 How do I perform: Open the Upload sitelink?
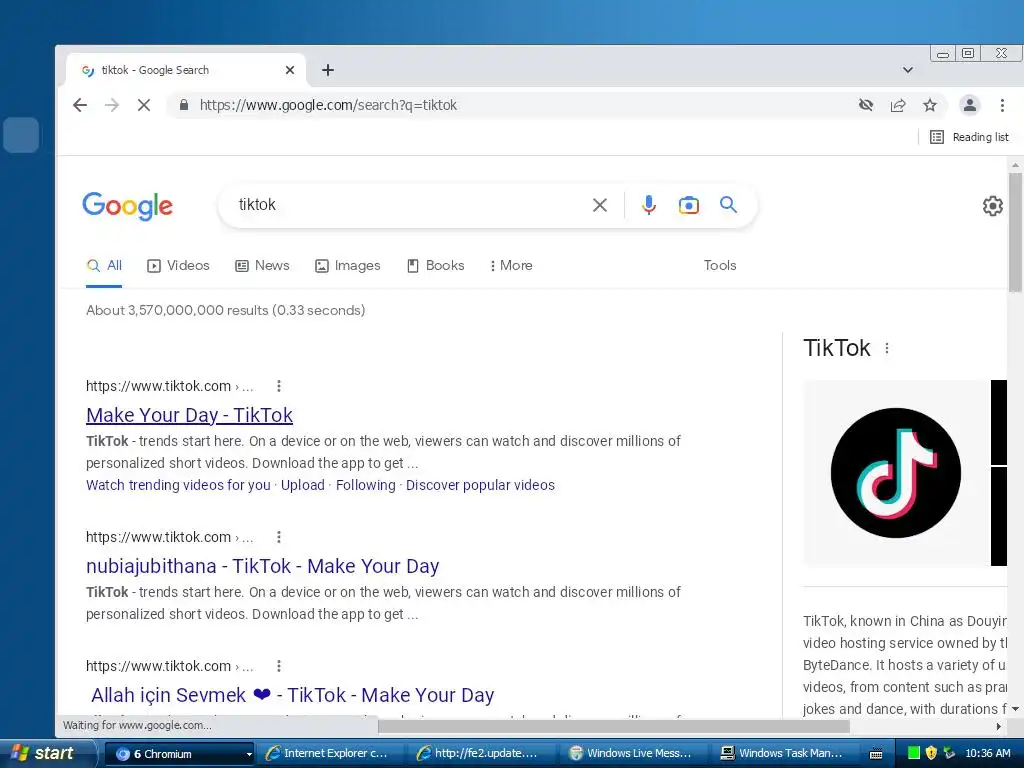pyautogui.click(x=302, y=485)
